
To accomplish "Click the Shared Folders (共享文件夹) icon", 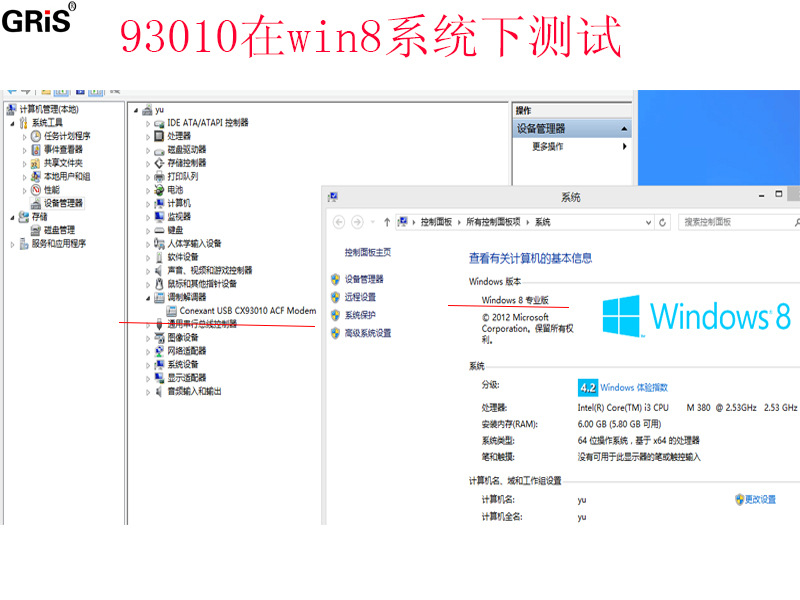I will (x=36, y=163).
